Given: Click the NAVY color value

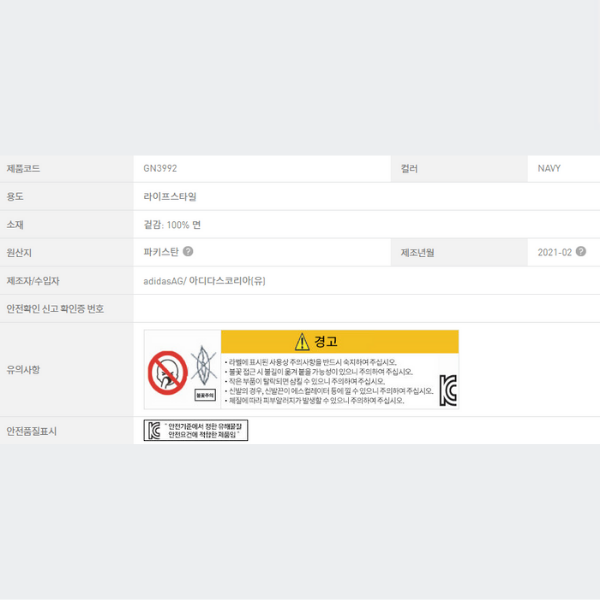Looking at the screenshot, I should (x=549, y=168).
